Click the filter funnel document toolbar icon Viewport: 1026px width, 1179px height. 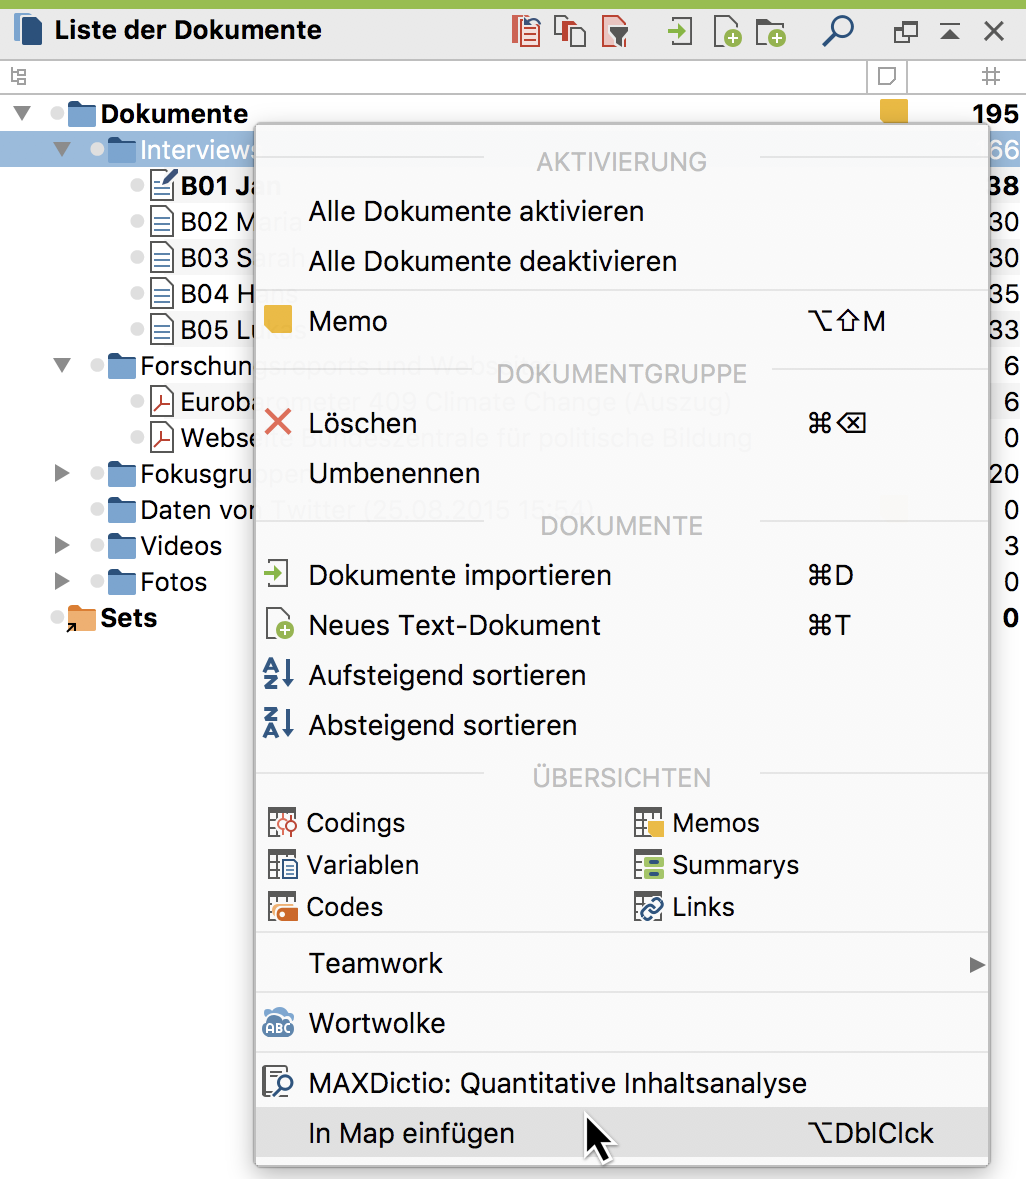click(x=616, y=31)
